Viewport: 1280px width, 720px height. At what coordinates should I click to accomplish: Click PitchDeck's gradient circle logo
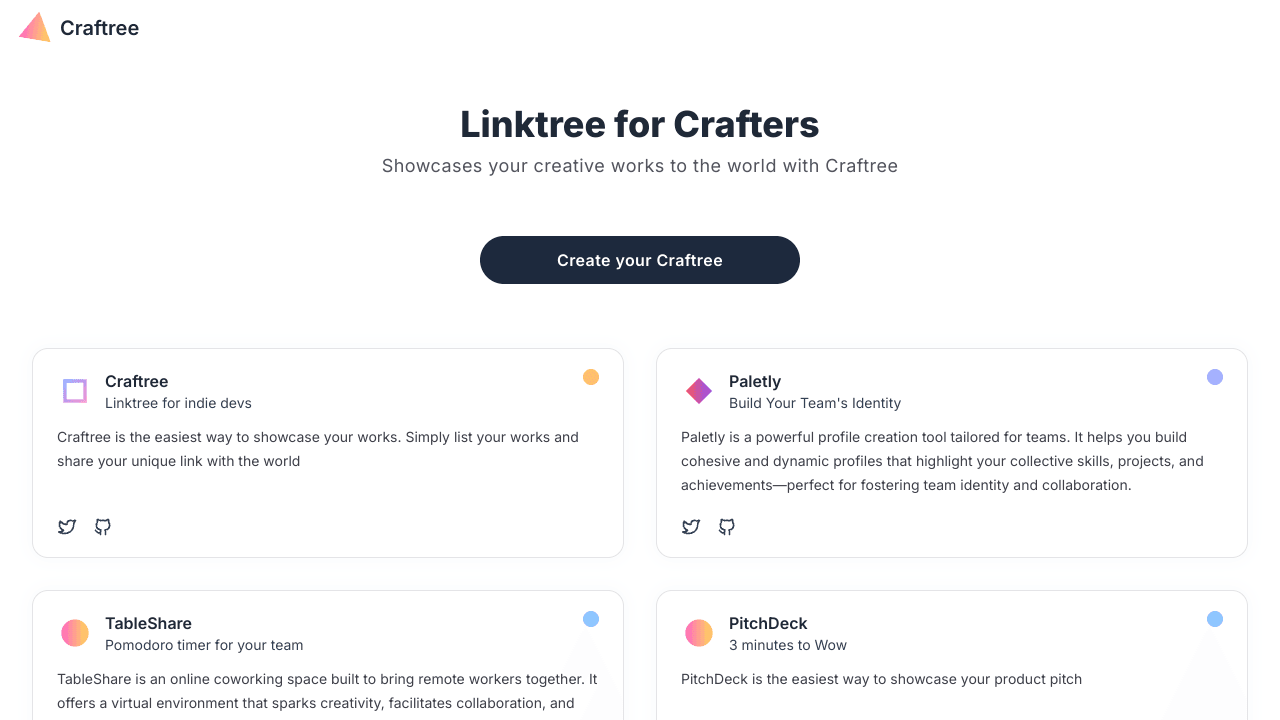click(x=698, y=633)
